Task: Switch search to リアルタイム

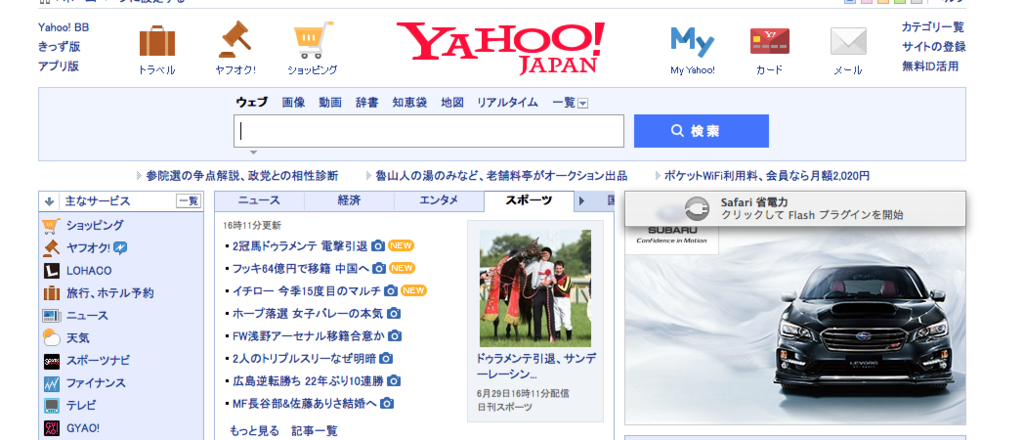Action: (507, 102)
